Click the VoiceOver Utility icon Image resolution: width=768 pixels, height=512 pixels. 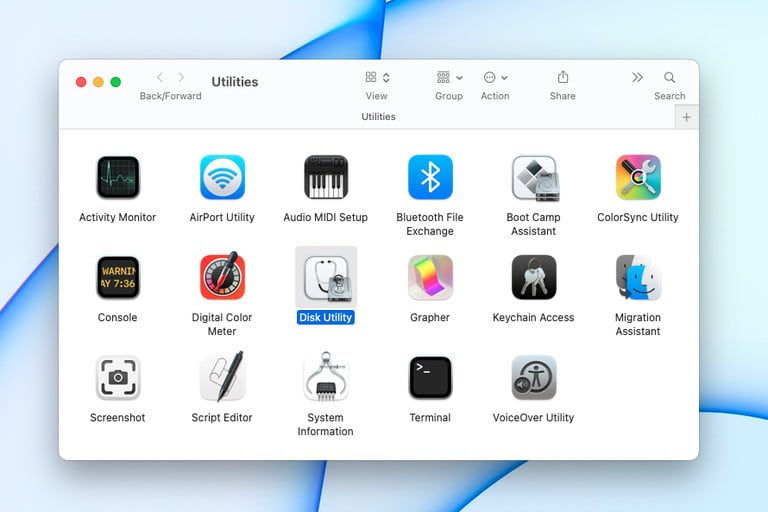[x=533, y=378]
